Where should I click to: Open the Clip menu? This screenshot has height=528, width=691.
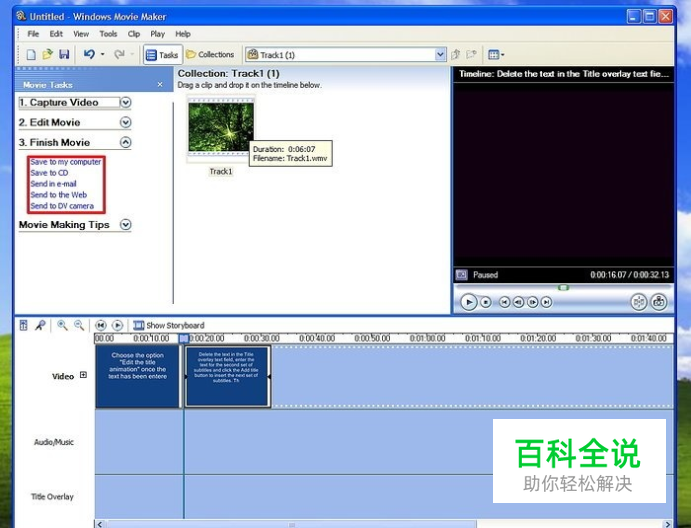pyautogui.click(x=134, y=34)
